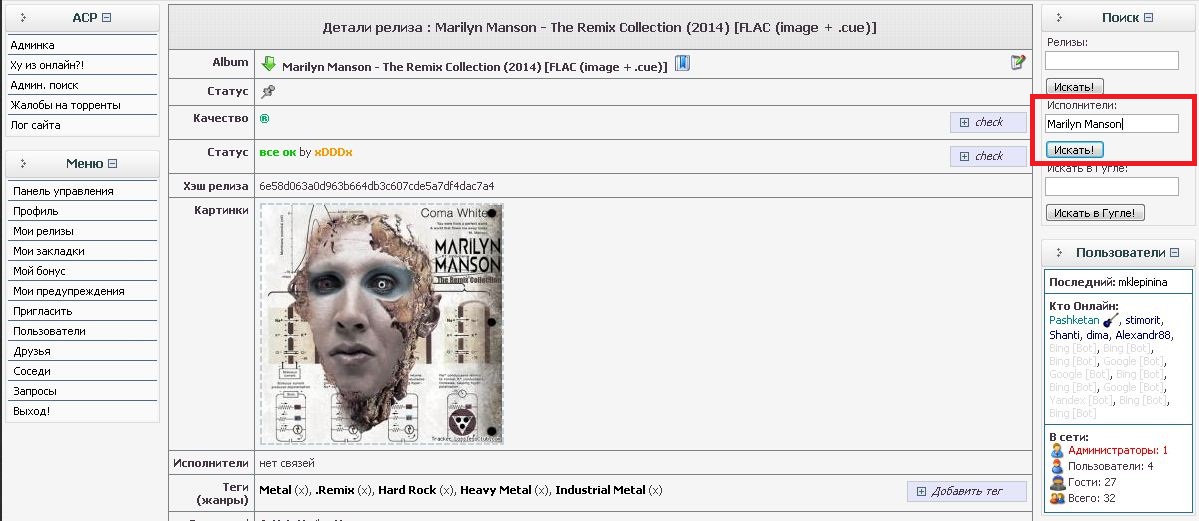The width and height of the screenshot is (1199, 521).
Task: Click the guitar icon next to Pashketan
Action: click(x=1112, y=320)
